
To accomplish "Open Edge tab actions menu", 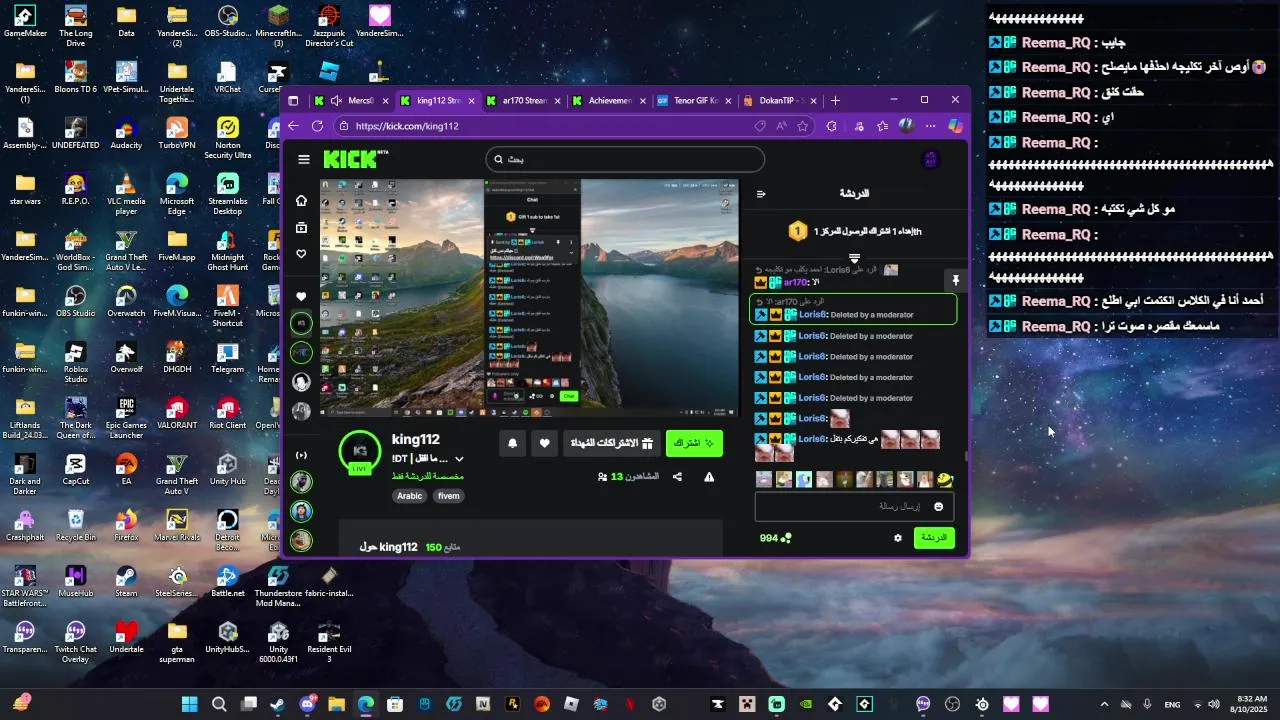I will click(293, 100).
